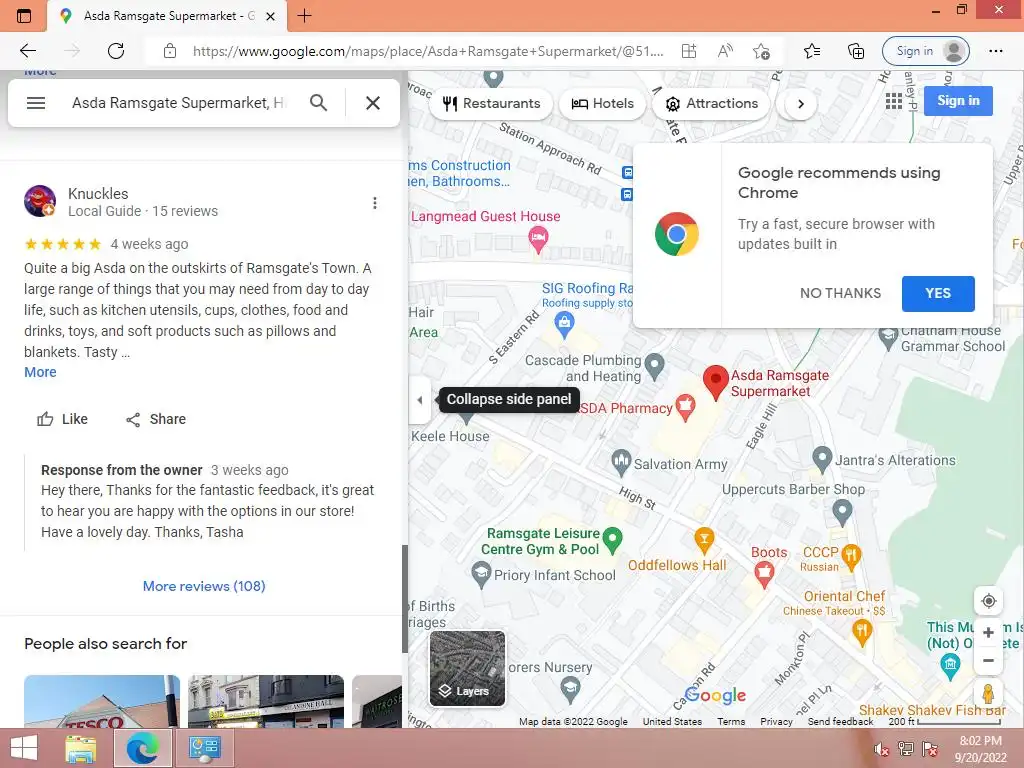Click Send feedback in the map footer

click(x=840, y=722)
